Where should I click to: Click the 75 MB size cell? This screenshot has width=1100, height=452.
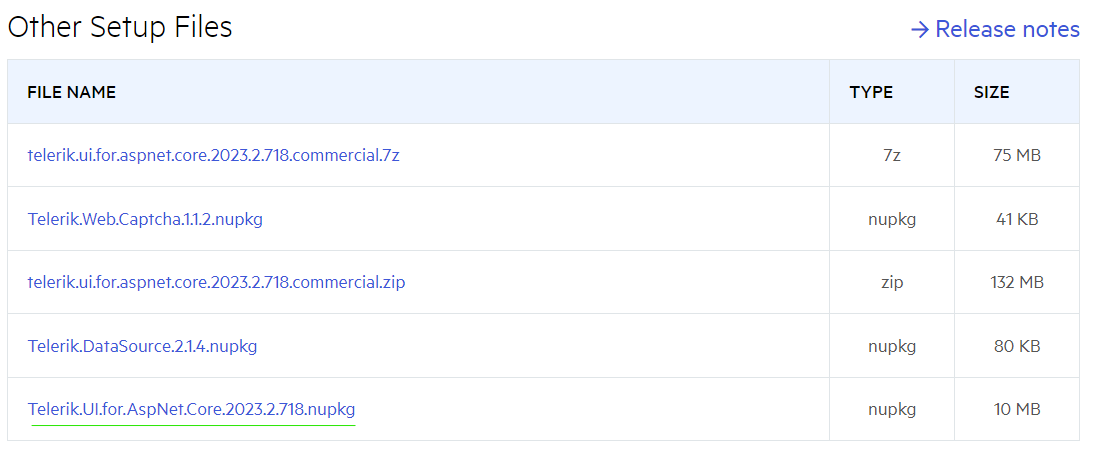click(1017, 155)
